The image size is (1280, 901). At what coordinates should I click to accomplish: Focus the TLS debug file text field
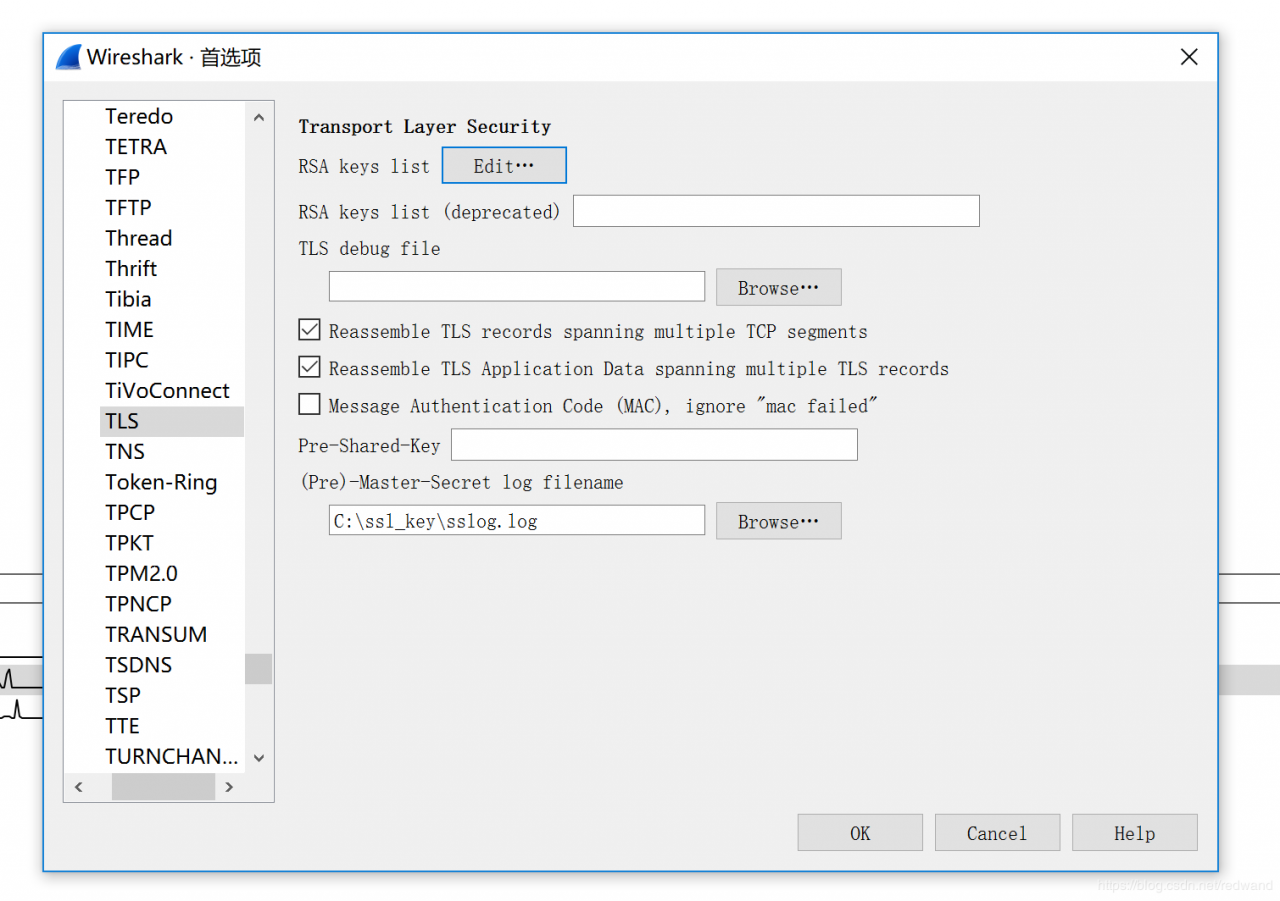pos(517,287)
